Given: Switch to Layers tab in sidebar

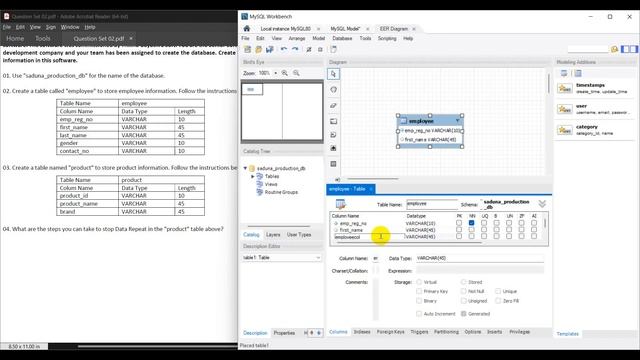Looking at the screenshot, I should coord(273,235).
